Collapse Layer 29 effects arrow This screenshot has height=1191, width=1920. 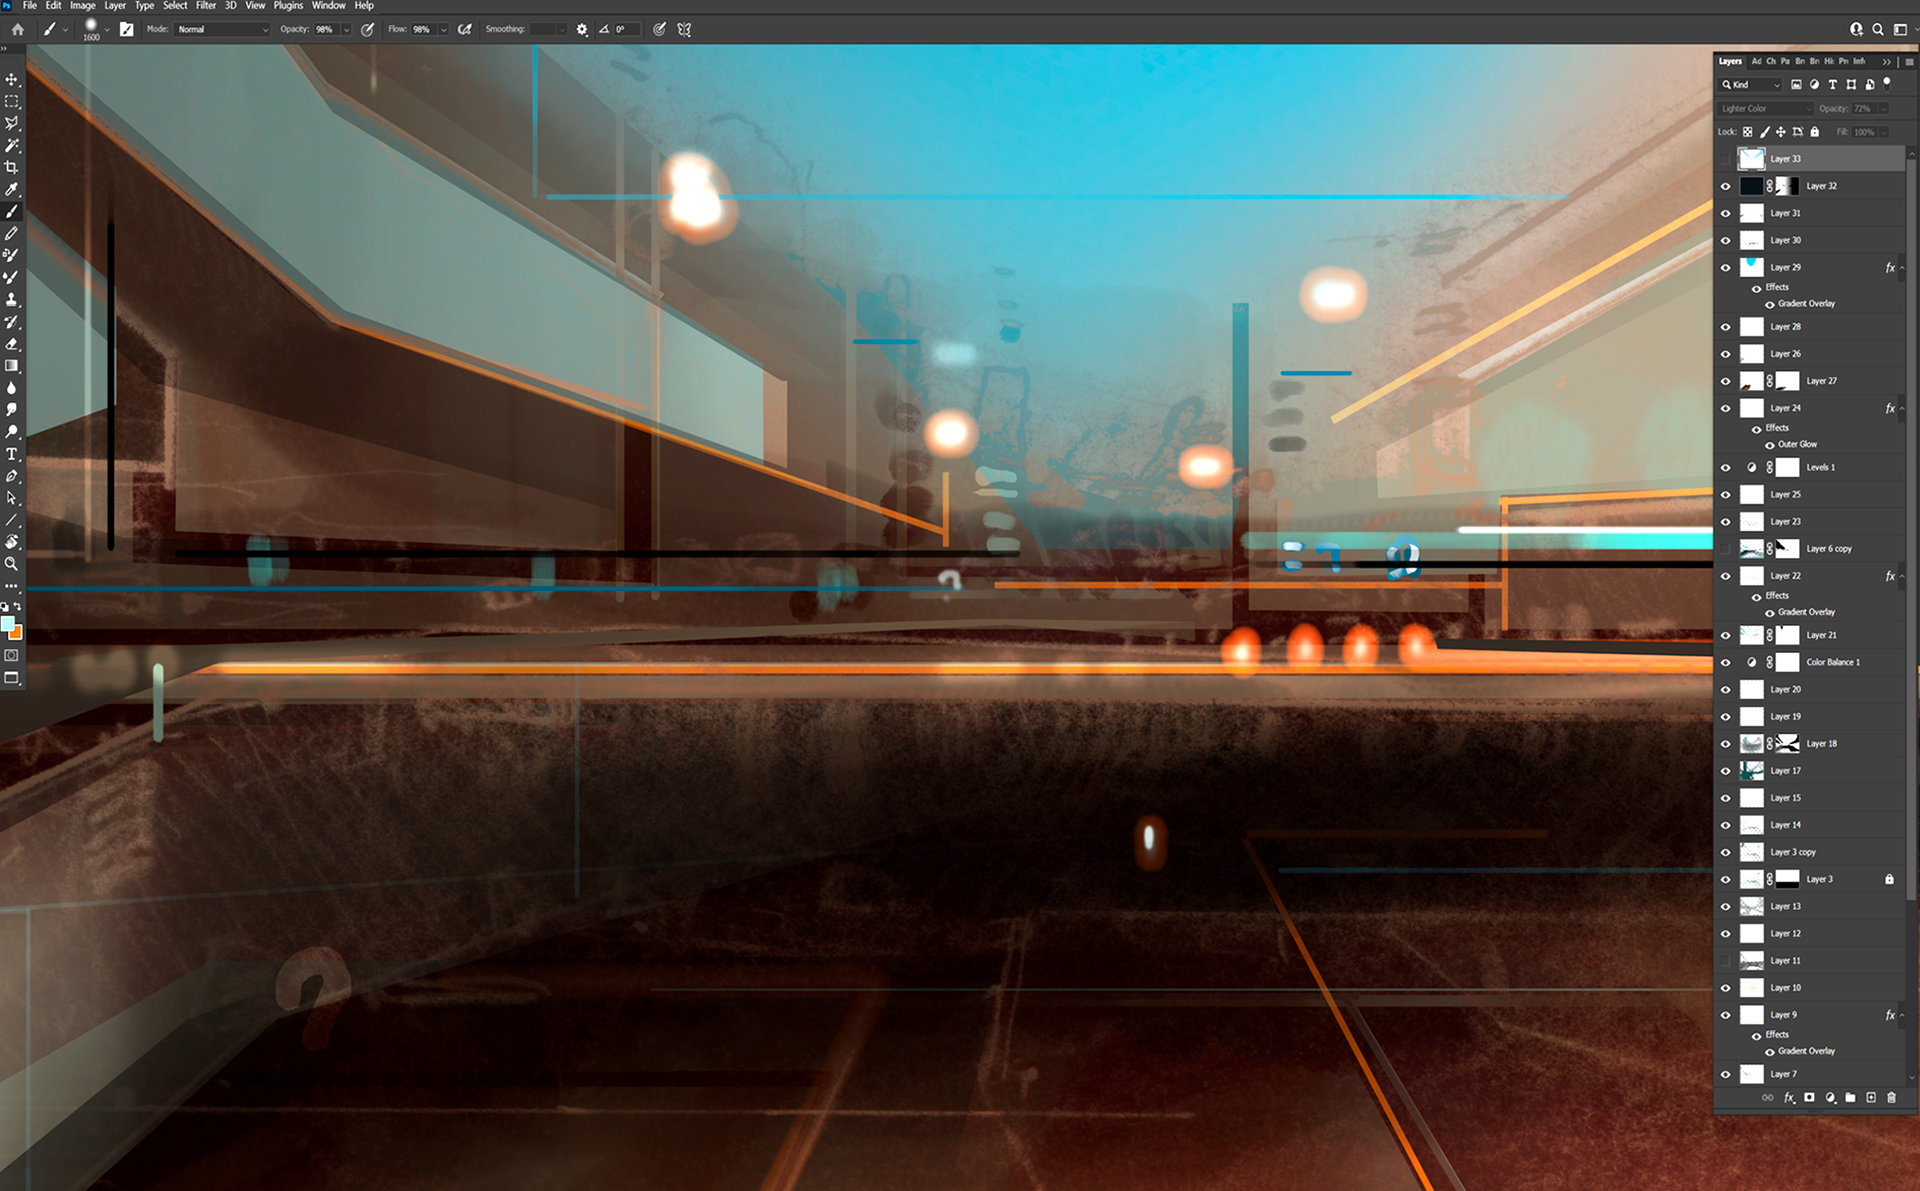(x=1901, y=268)
